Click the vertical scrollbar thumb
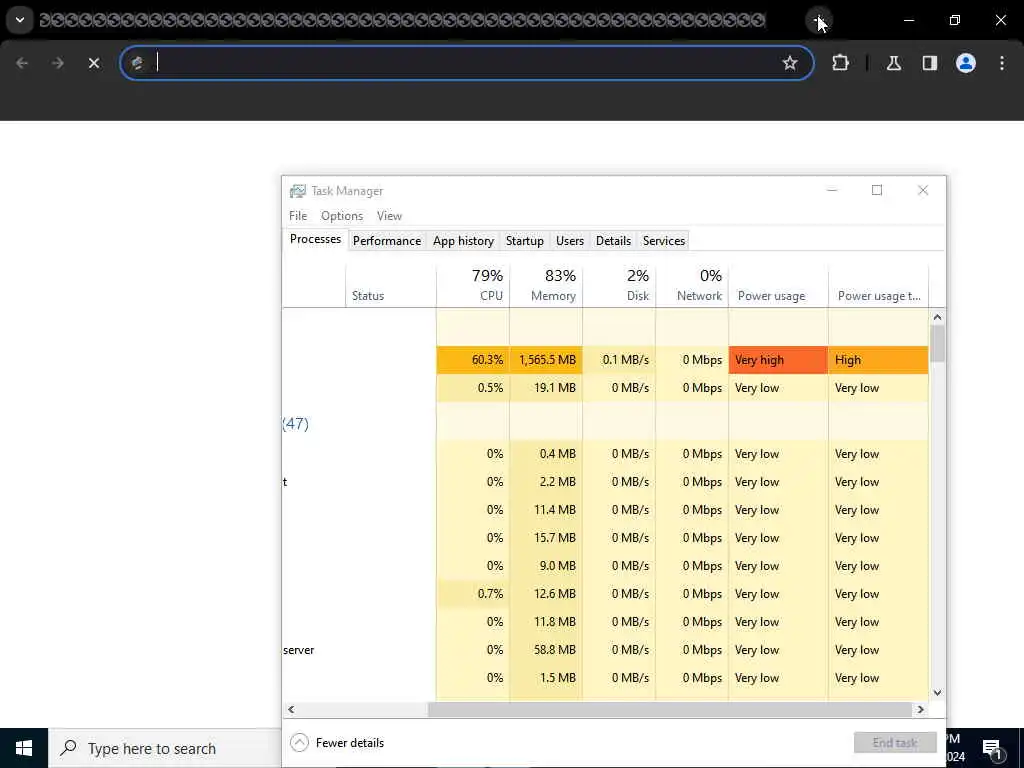The height and width of the screenshot is (768, 1024). tap(937, 343)
